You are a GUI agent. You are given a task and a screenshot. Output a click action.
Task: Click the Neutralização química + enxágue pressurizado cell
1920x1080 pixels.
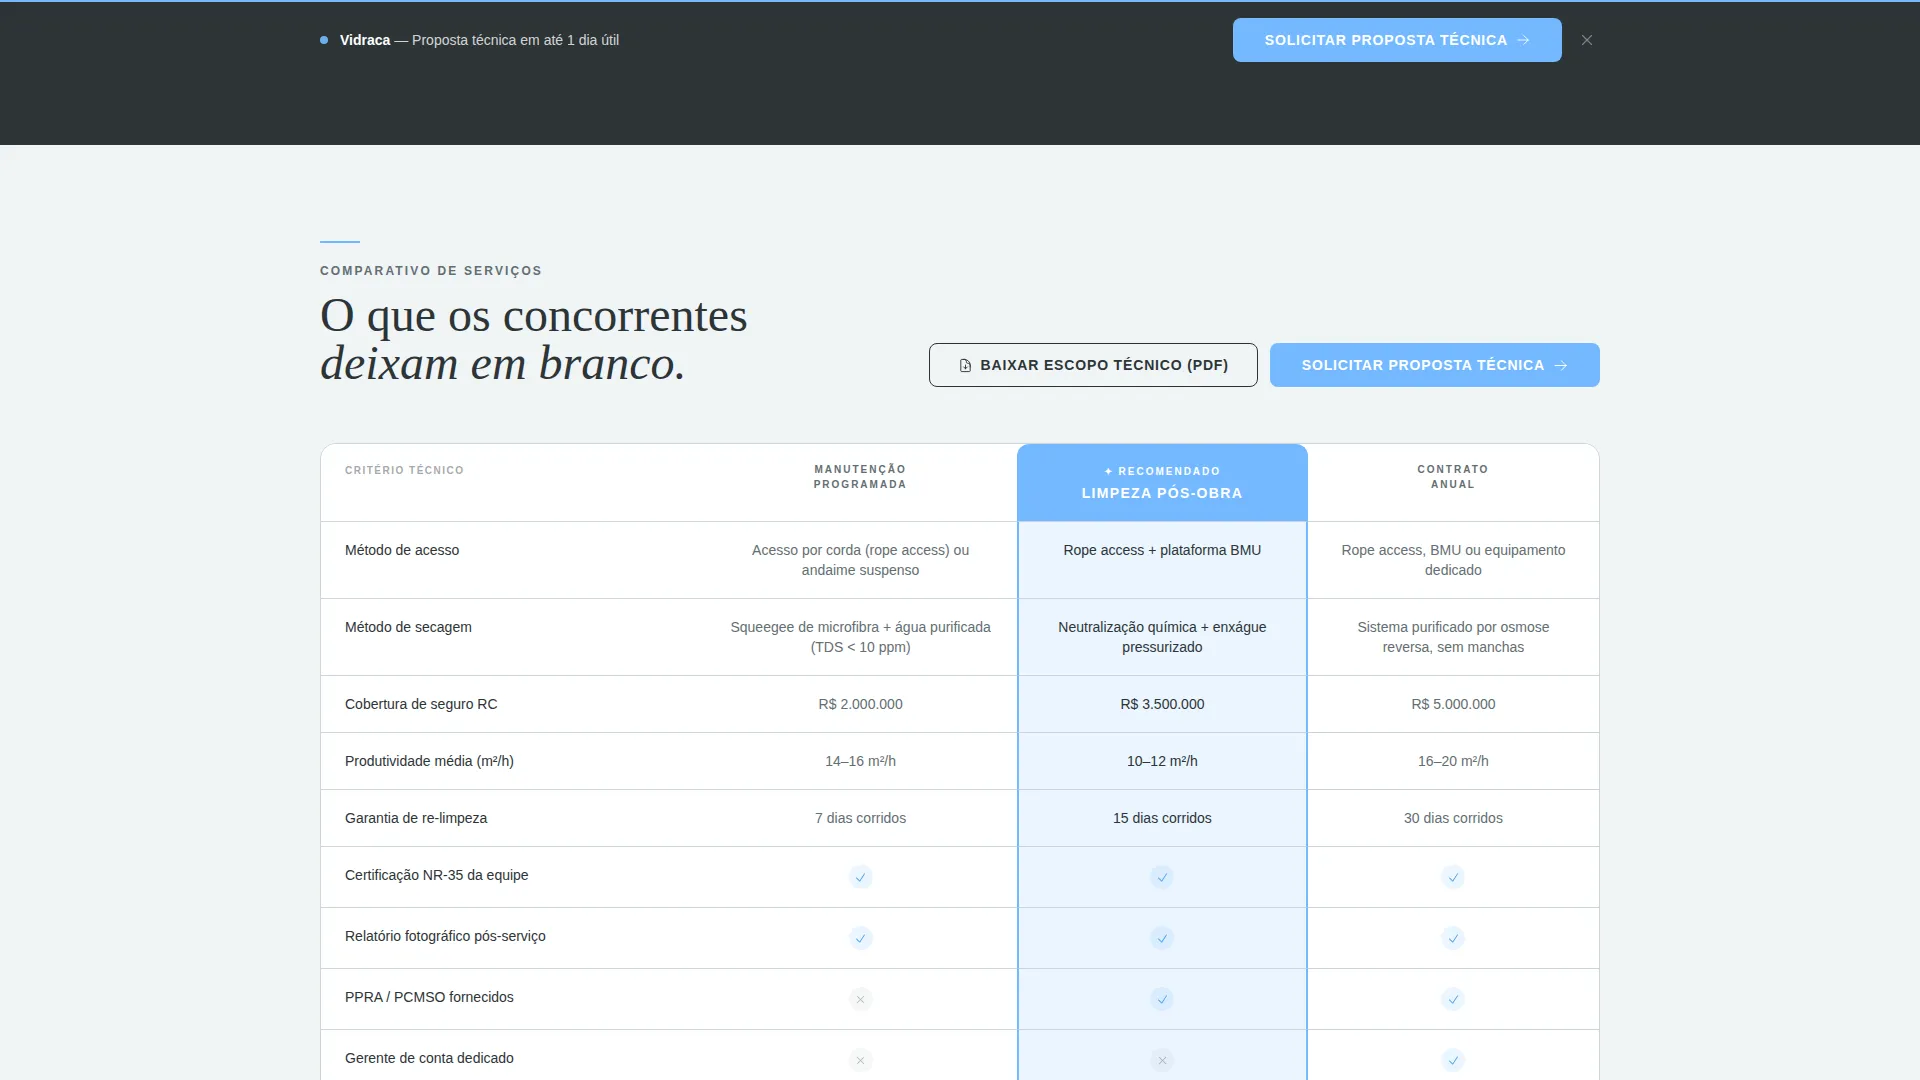1162,637
